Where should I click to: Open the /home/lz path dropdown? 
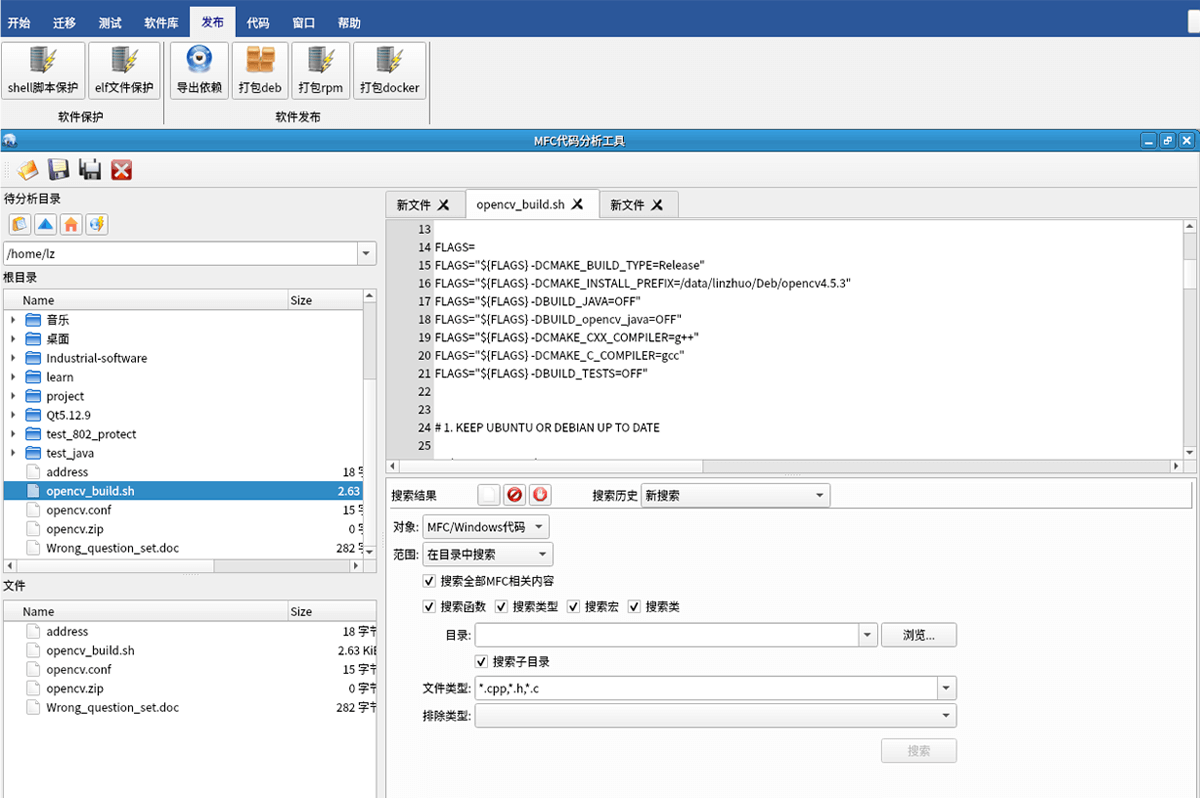(x=366, y=254)
